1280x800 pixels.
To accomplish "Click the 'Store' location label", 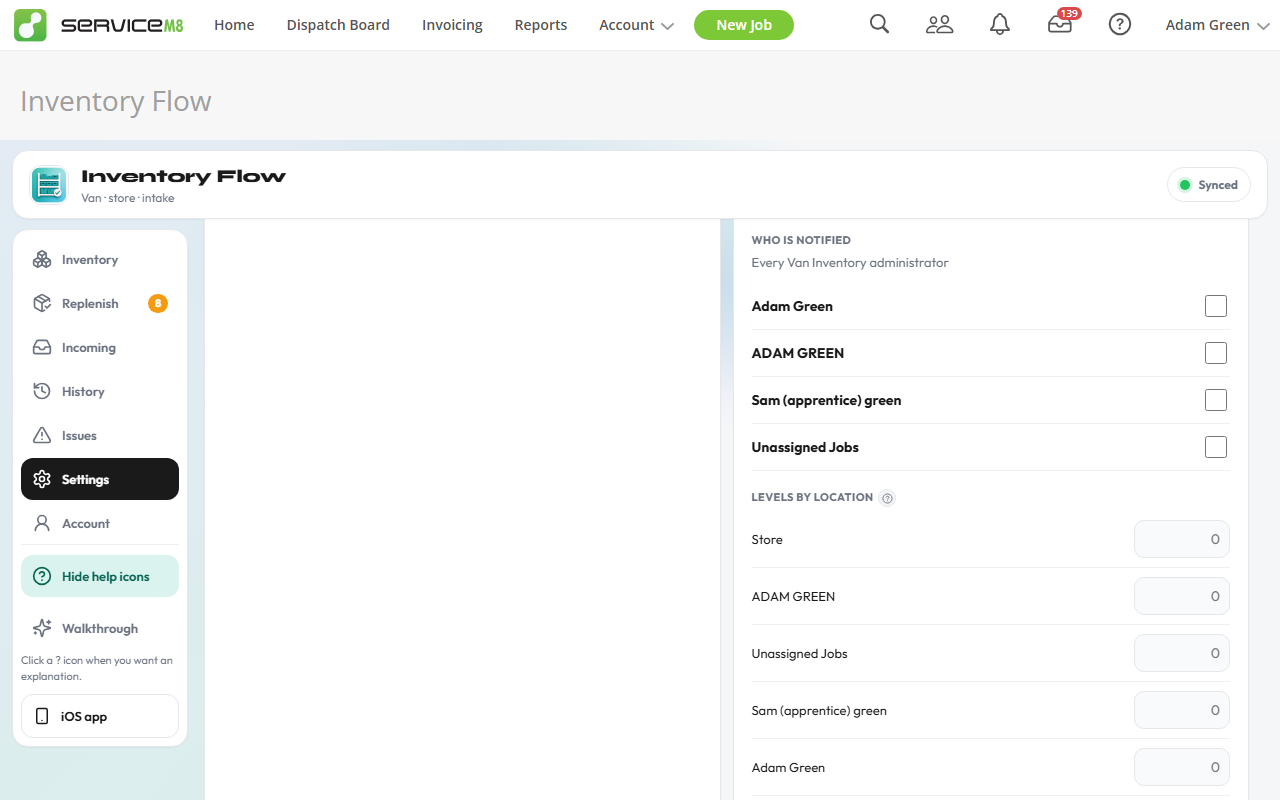I will (x=767, y=539).
